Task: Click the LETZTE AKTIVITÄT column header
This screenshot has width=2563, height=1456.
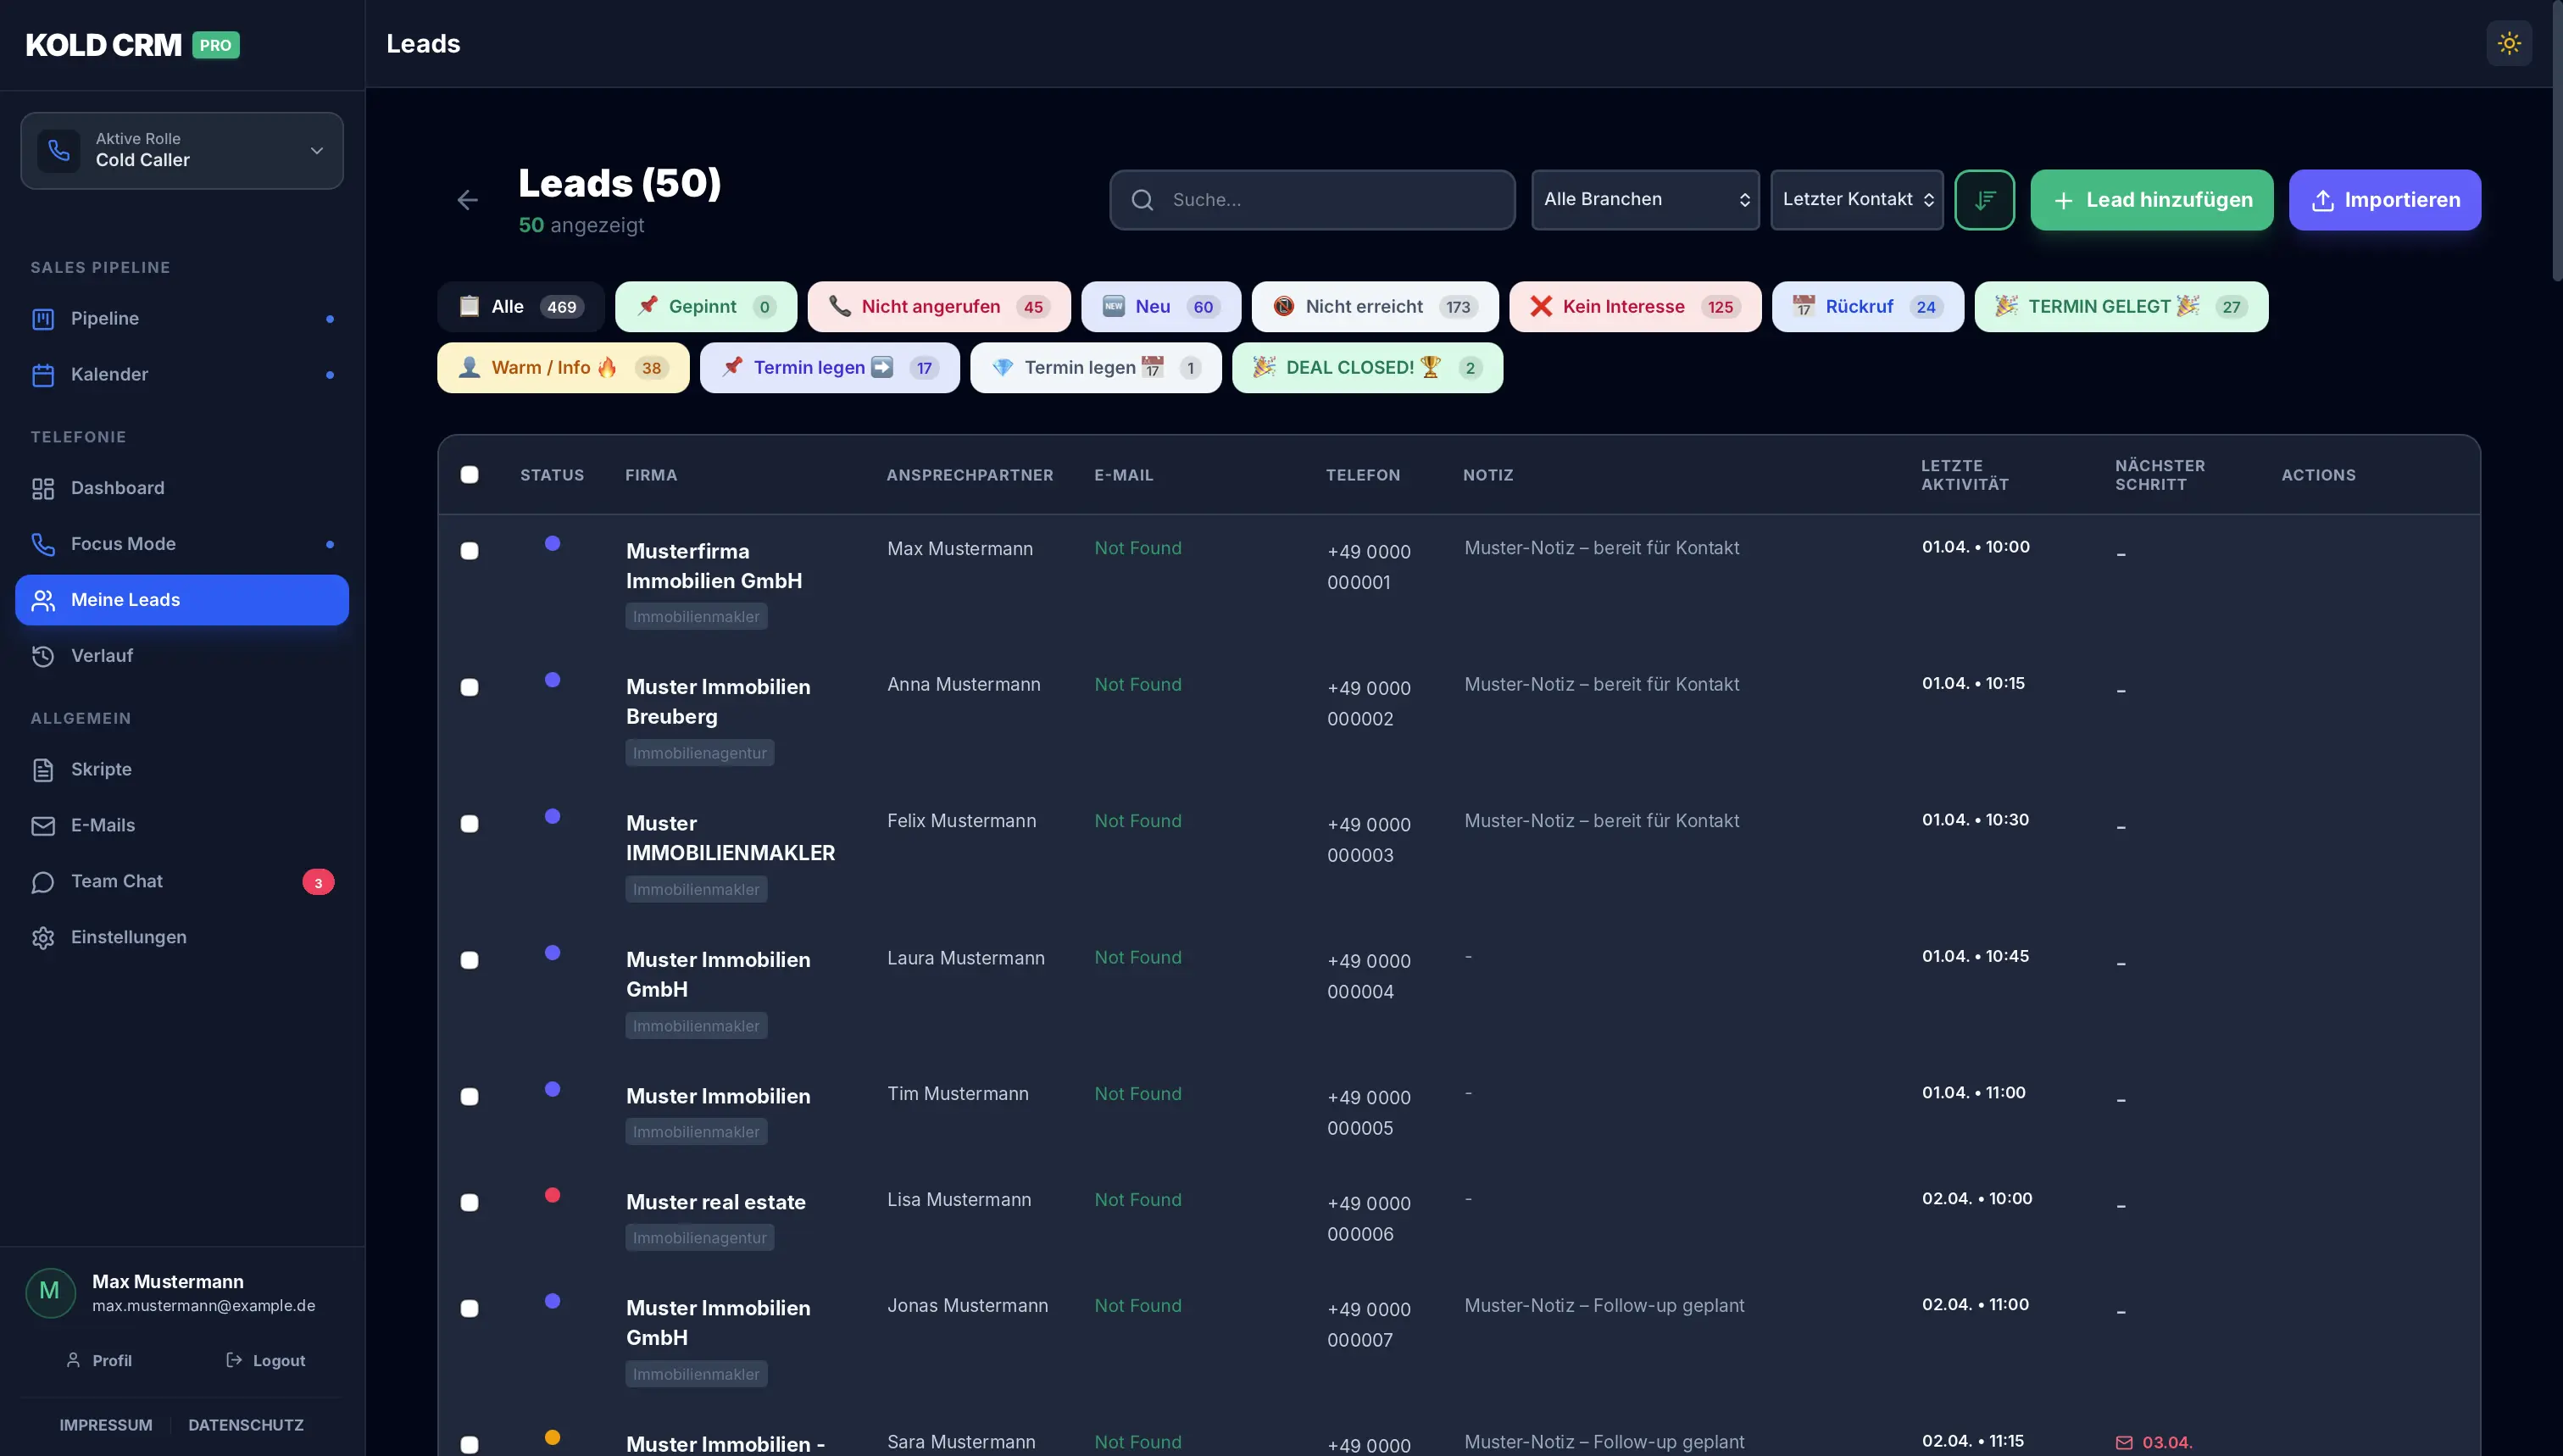Action: [1964, 475]
